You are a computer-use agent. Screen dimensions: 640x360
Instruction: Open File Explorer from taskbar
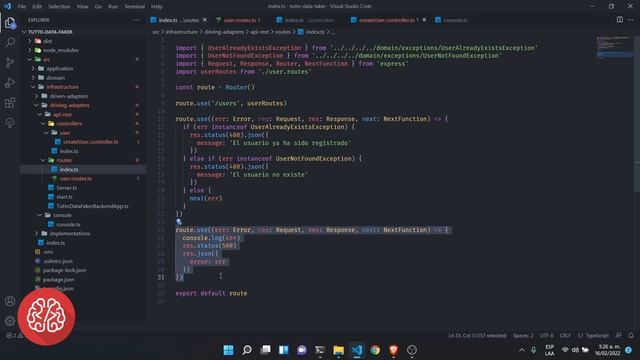tap(338, 350)
